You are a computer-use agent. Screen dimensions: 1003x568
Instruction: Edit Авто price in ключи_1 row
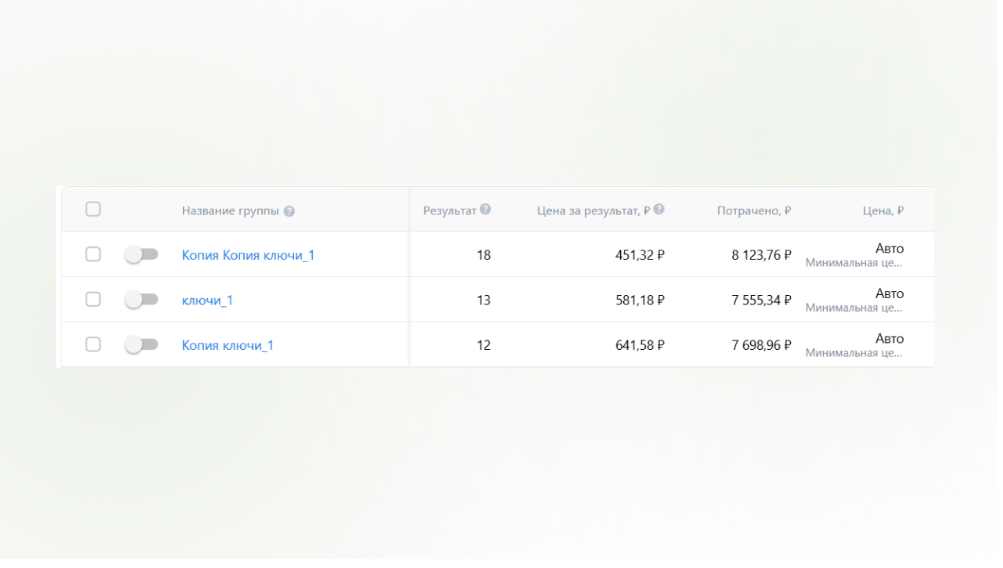pos(888,293)
